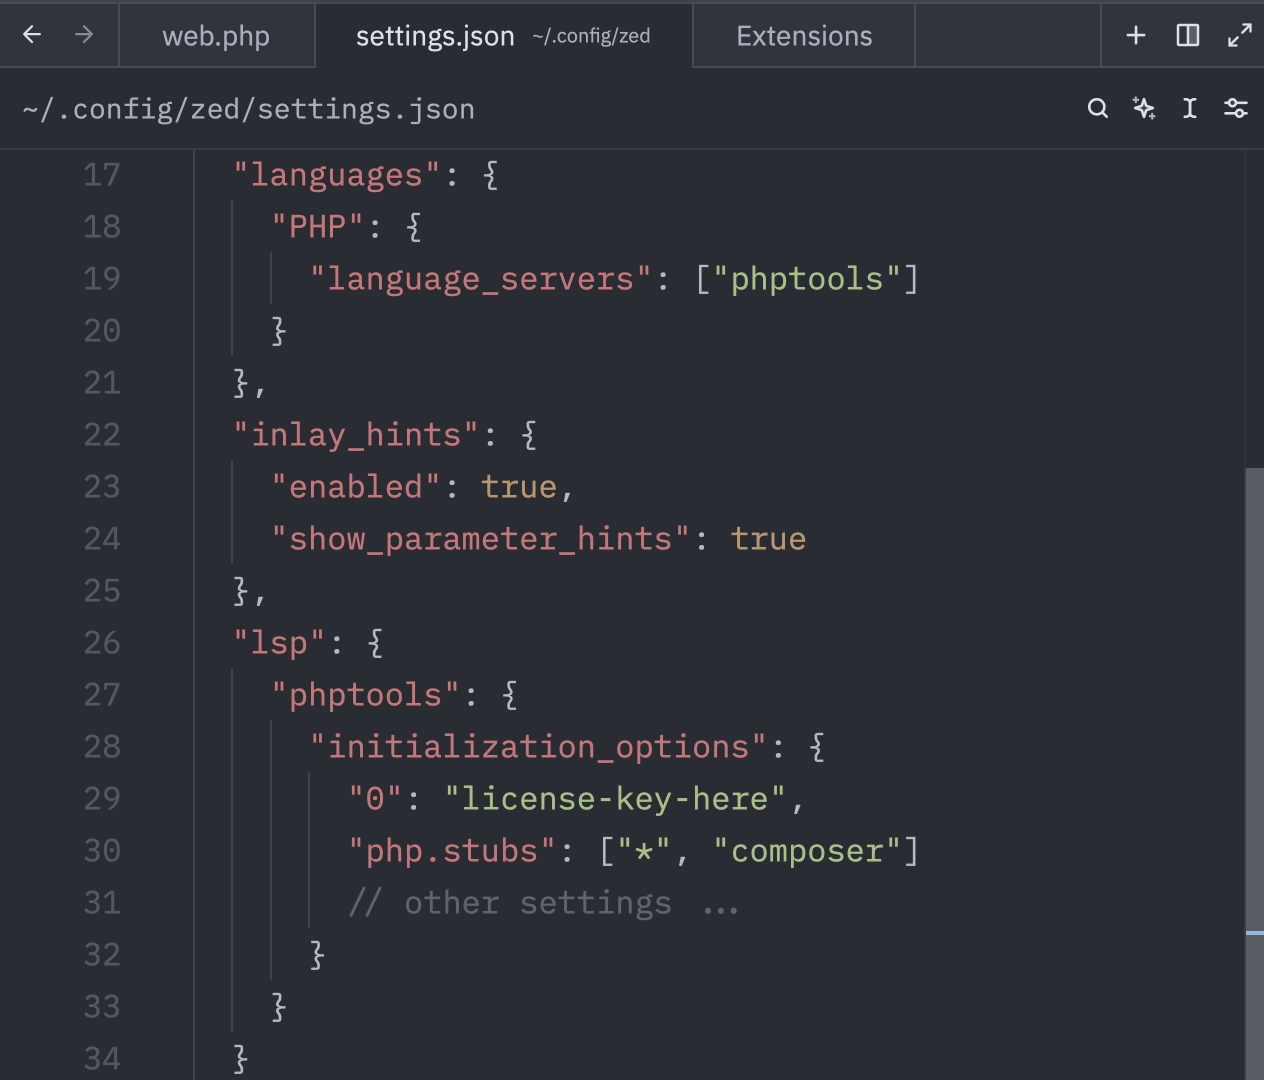Zoom the pane with expand arrows icon

point(1240,35)
